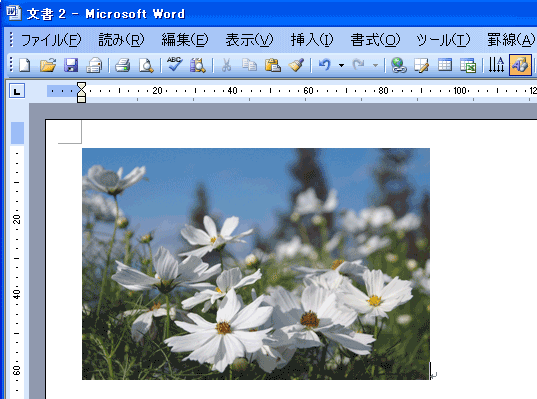Click the tab stop type selector
537x399 pixels.
tap(17, 91)
